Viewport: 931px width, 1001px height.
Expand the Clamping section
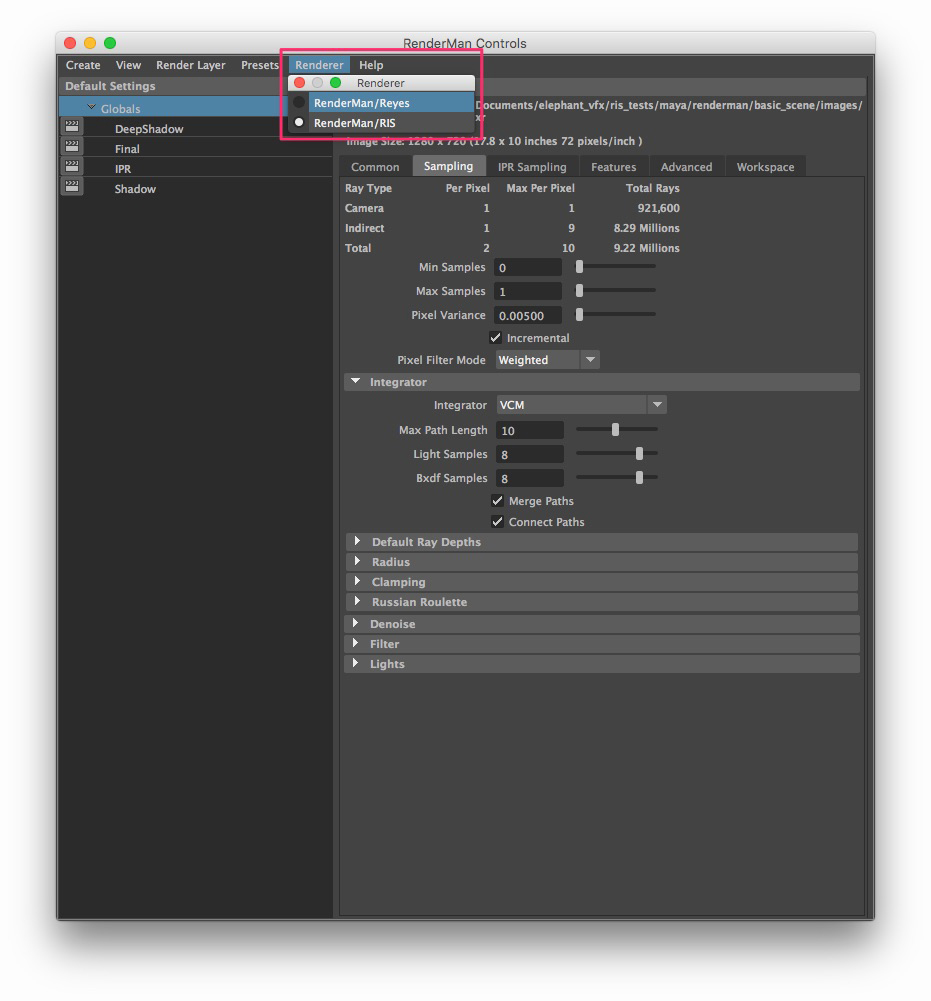[x=358, y=582]
